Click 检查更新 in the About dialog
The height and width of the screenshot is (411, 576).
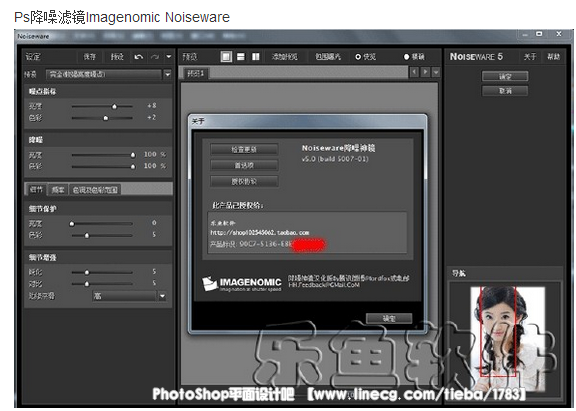(x=244, y=149)
